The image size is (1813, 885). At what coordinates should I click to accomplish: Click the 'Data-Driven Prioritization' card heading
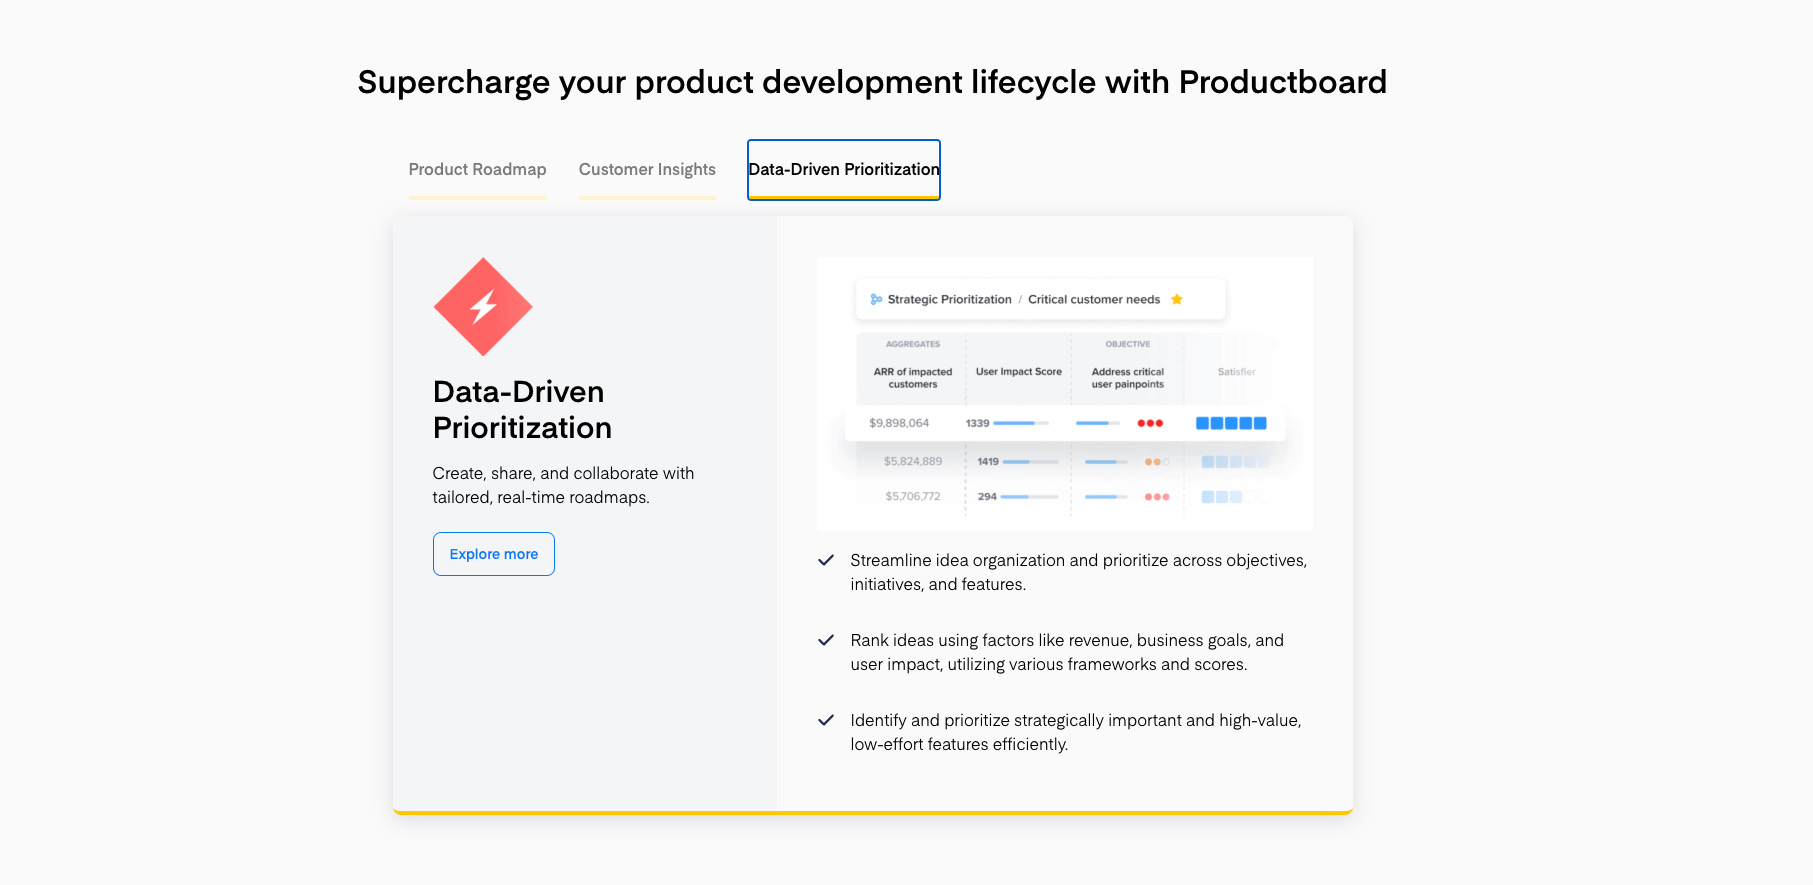tap(522, 410)
